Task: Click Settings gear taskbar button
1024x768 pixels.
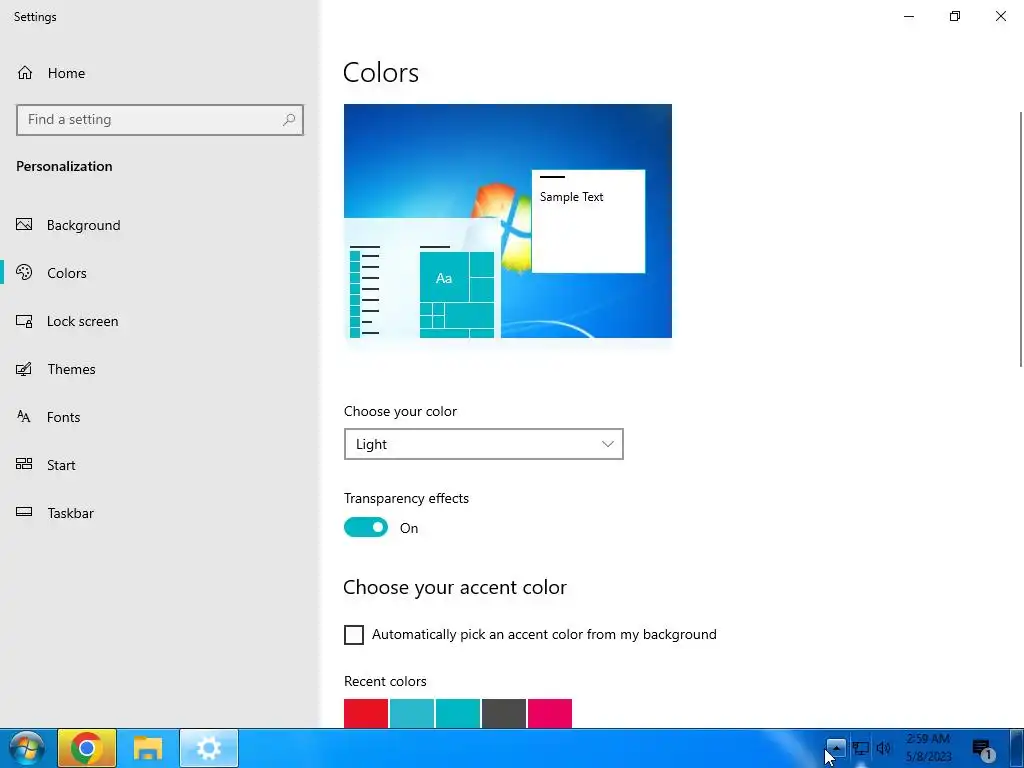Action: (209, 748)
